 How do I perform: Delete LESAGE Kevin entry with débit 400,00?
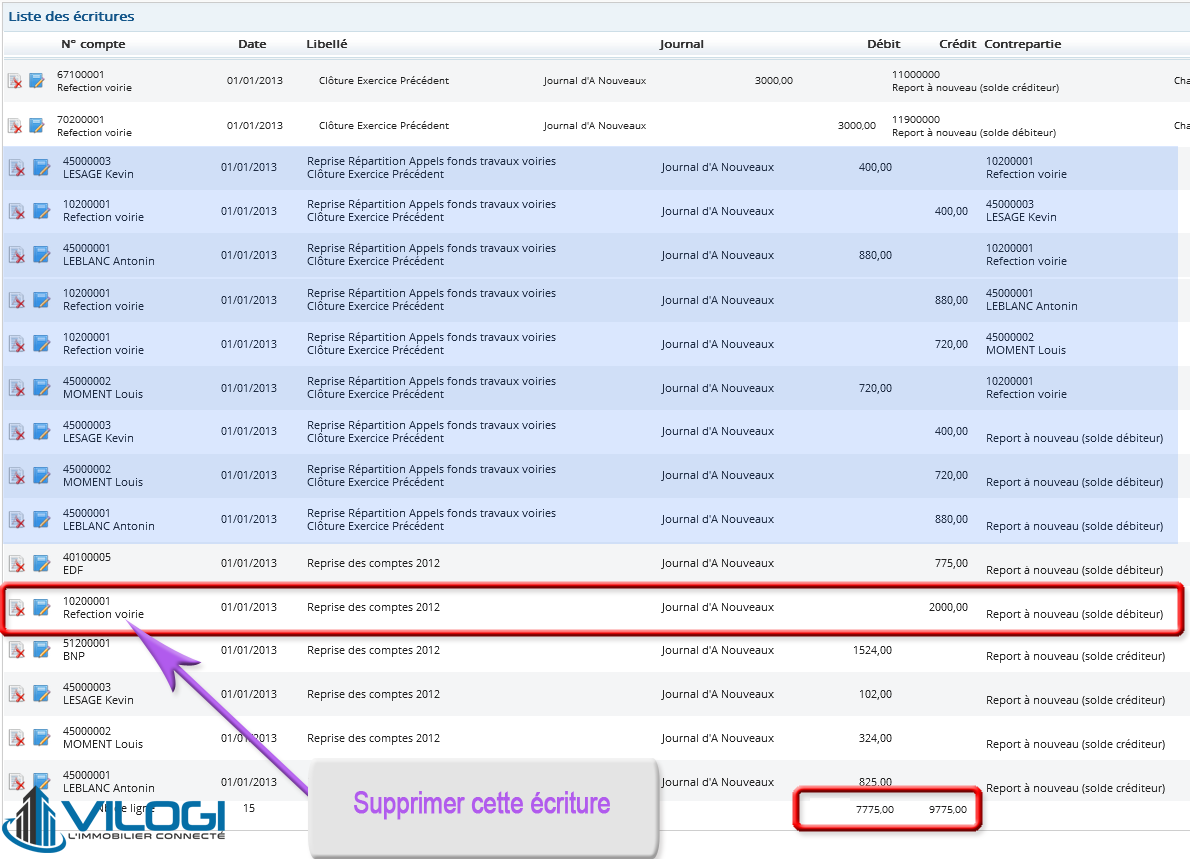[x=17, y=168]
